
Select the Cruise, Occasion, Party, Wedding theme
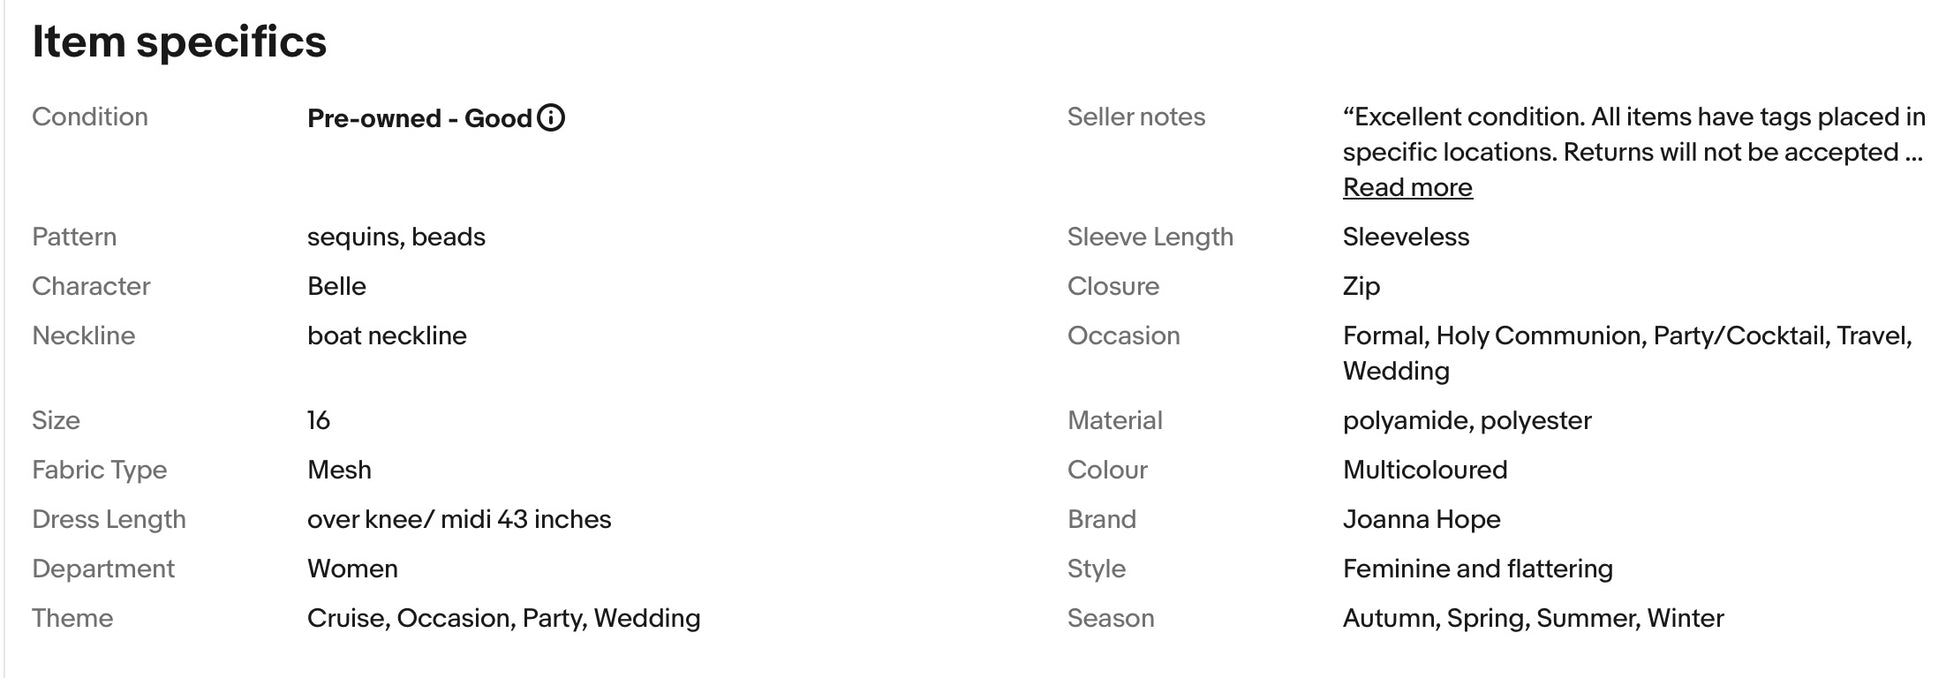(504, 618)
